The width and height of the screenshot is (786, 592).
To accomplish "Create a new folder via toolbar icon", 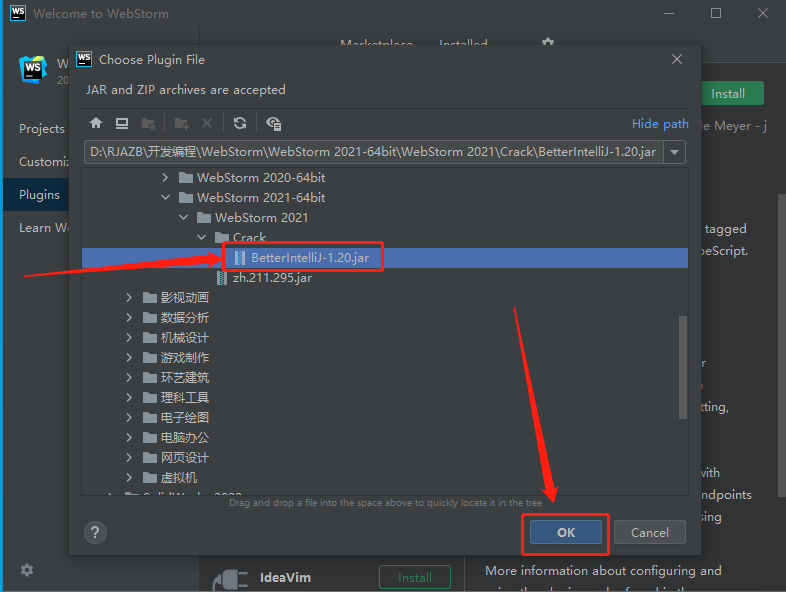I will click(x=181, y=123).
